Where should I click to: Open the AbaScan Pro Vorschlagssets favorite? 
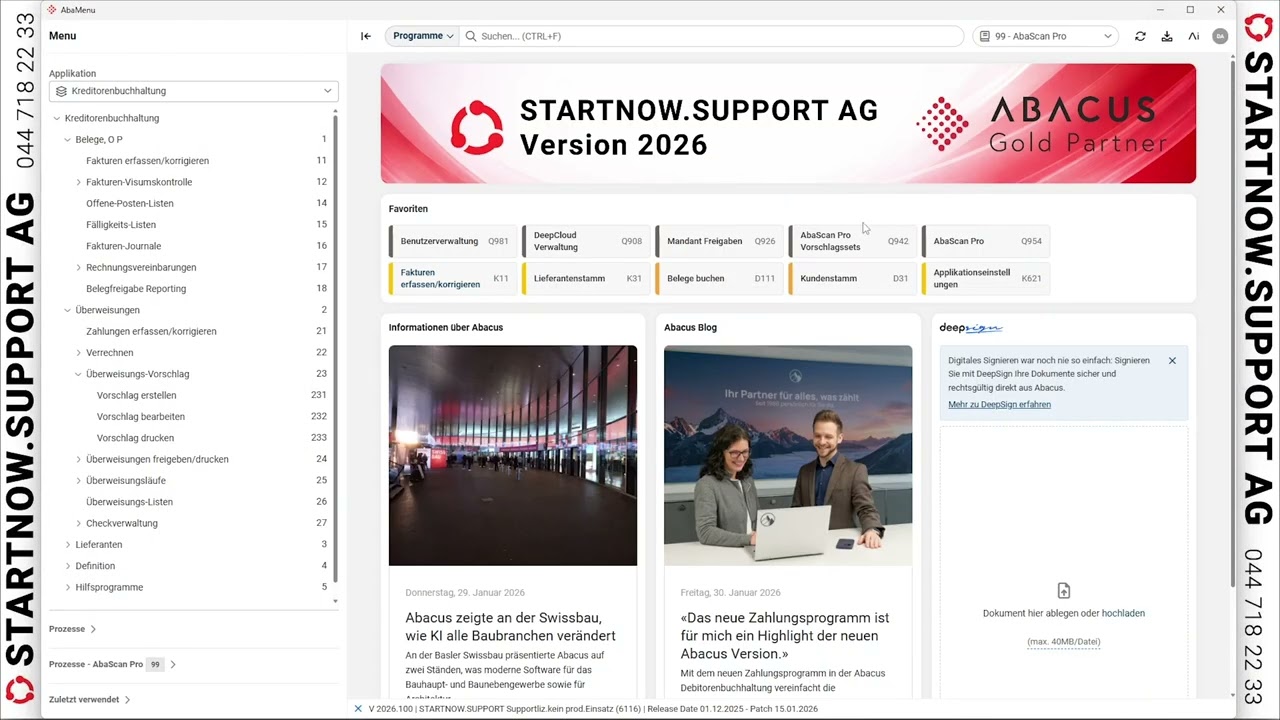853,241
